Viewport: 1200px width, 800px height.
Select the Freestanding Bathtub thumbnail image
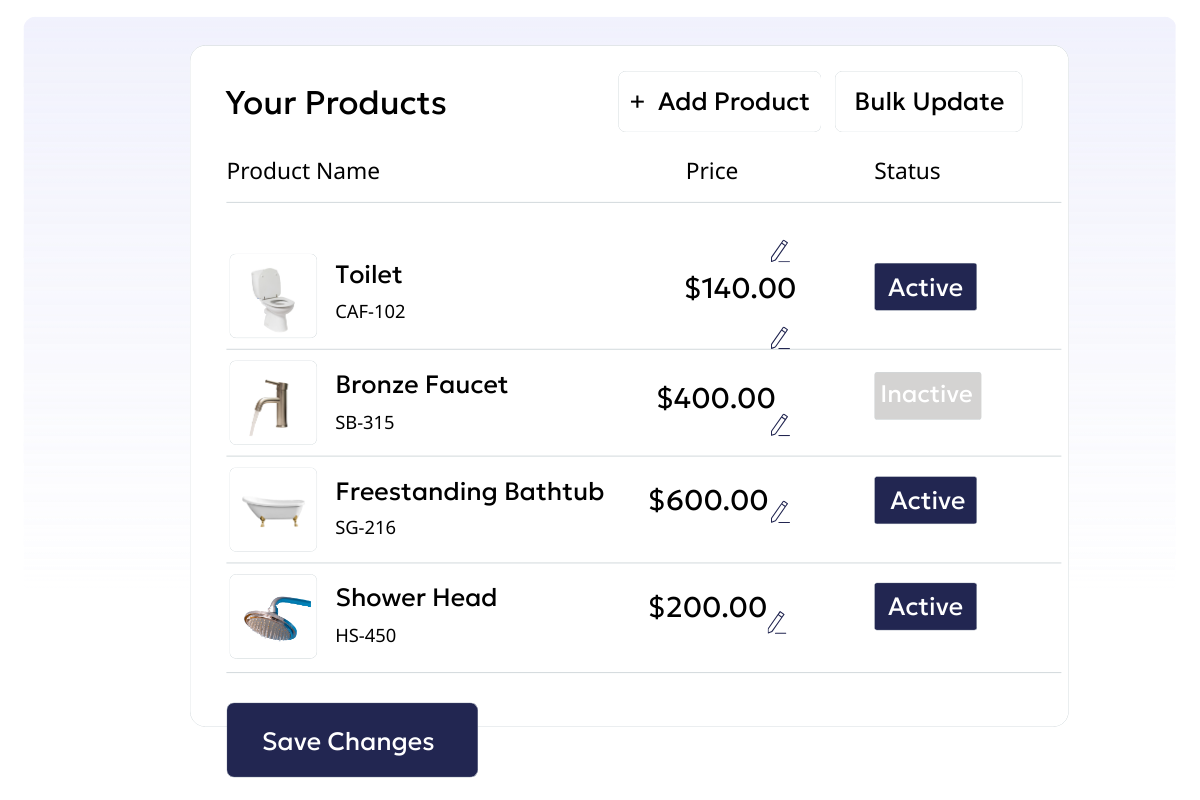(x=273, y=509)
